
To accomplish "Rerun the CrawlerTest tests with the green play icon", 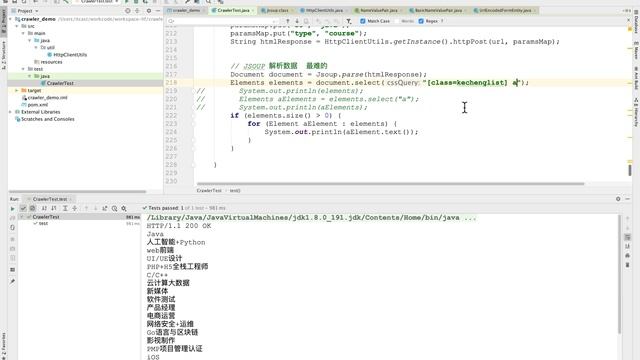I will pyautogui.click(x=12, y=209).
